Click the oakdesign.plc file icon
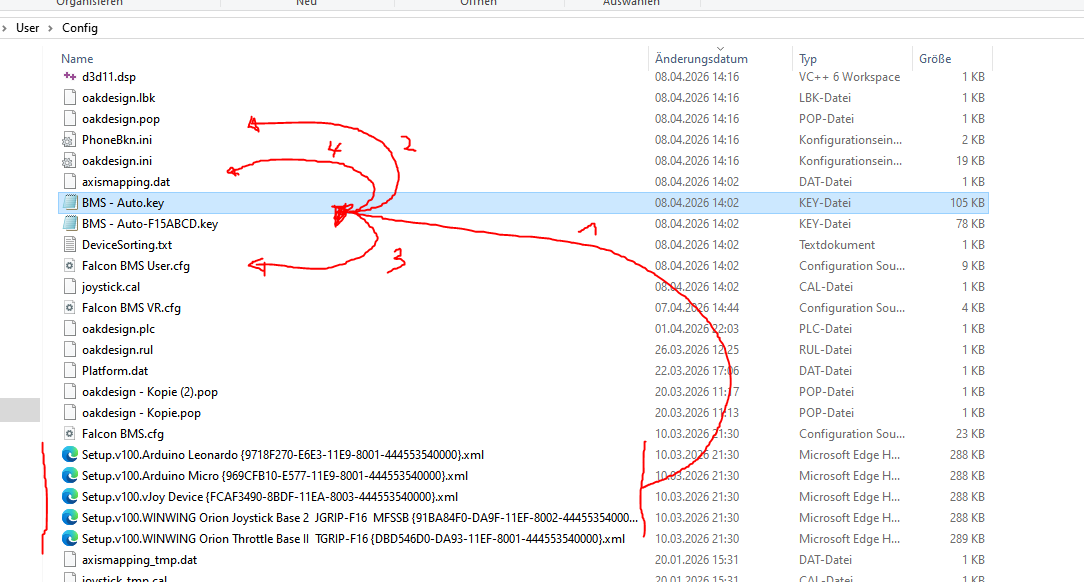Viewport: 1084px width, 582px height. [69, 328]
